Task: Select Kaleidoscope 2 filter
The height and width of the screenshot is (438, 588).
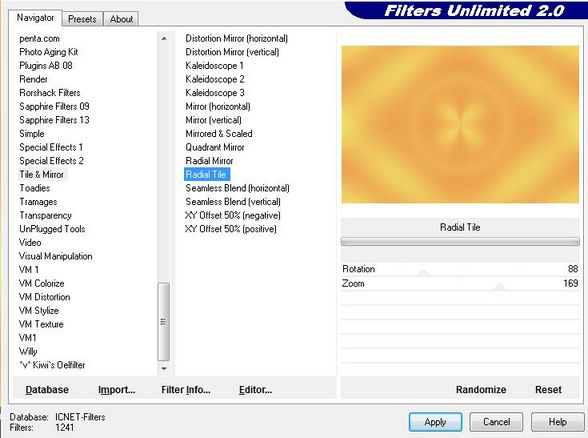Action: (x=215, y=79)
